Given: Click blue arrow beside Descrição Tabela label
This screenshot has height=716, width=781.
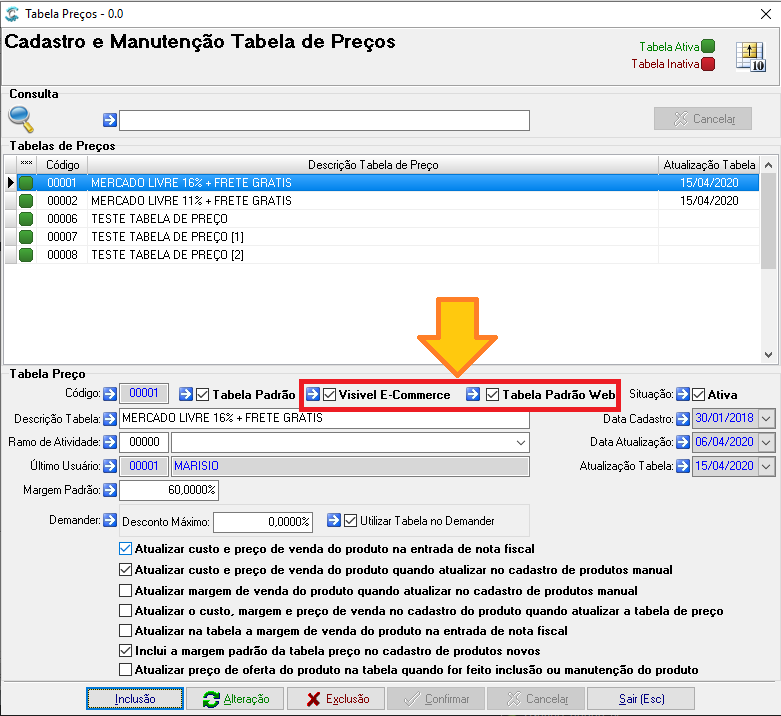Looking at the screenshot, I should coord(110,419).
